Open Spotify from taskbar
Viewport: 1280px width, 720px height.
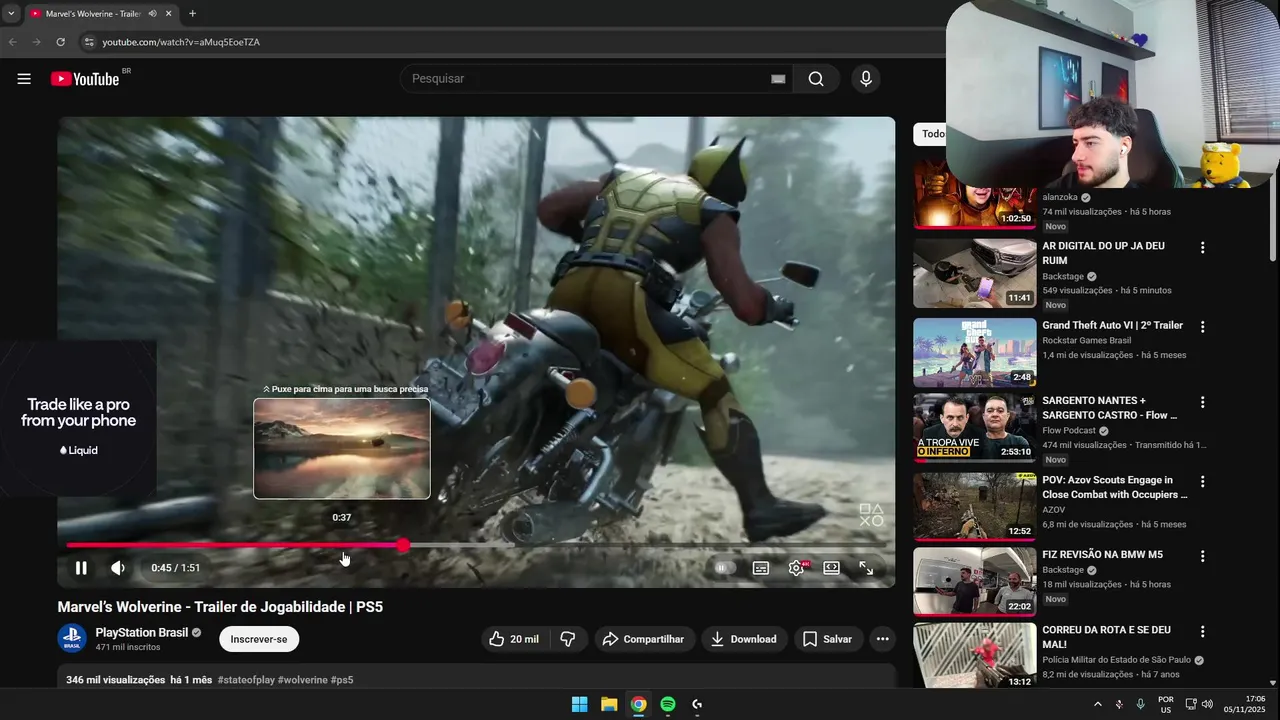pos(668,704)
